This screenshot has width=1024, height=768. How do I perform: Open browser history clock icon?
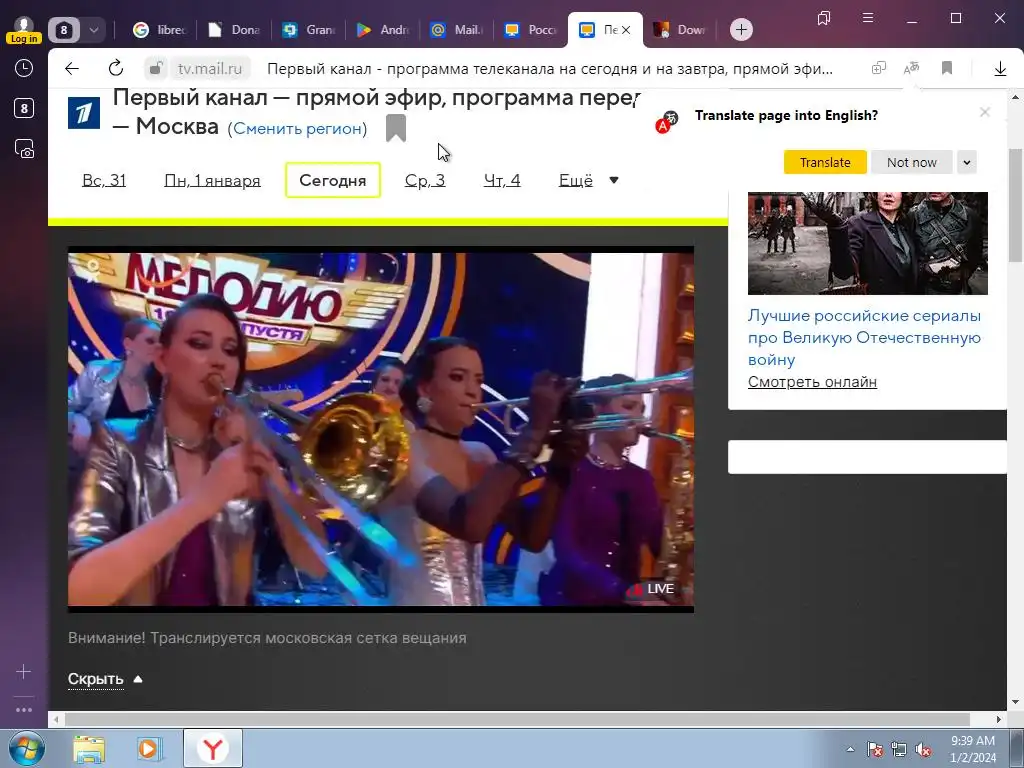click(24, 69)
